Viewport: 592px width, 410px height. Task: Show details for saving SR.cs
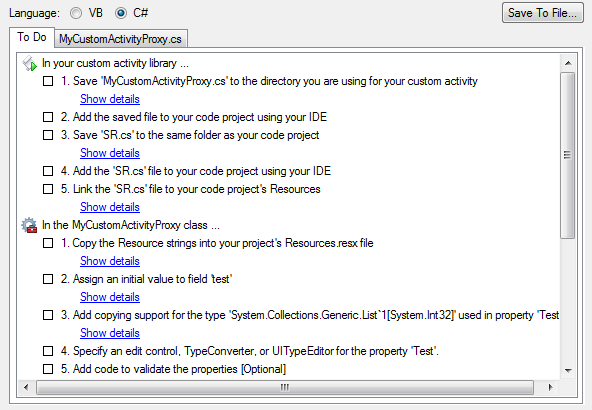click(x=110, y=153)
